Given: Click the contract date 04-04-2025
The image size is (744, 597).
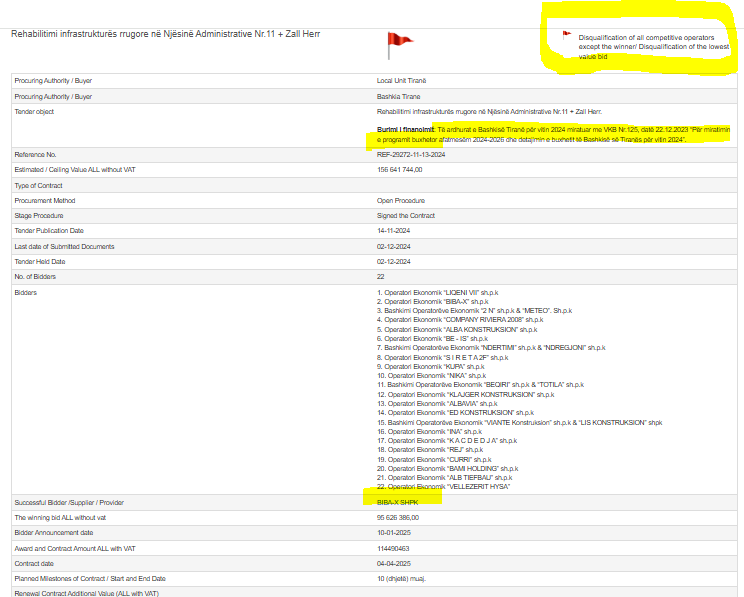Looking at the screenshot, I should [394, 563].
